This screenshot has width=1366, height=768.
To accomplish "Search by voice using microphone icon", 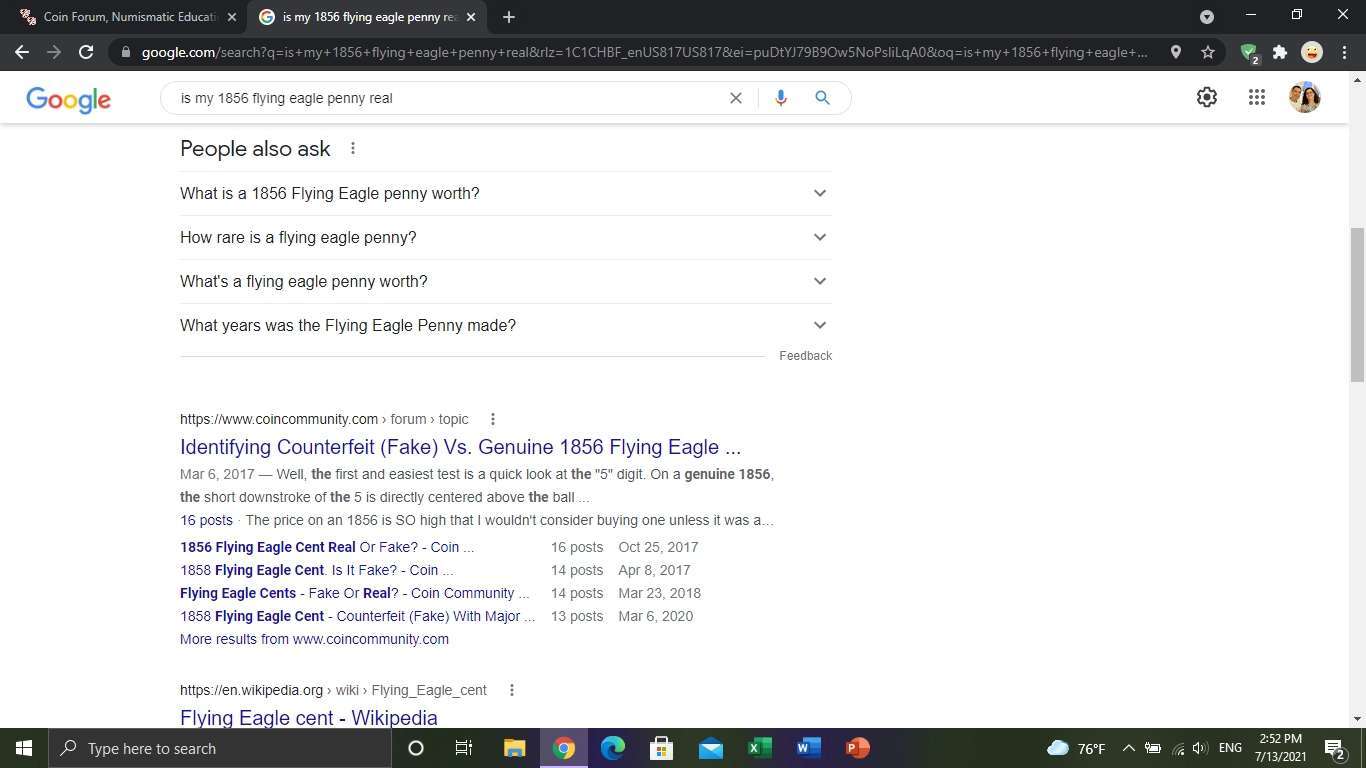I will pos(780,98).
